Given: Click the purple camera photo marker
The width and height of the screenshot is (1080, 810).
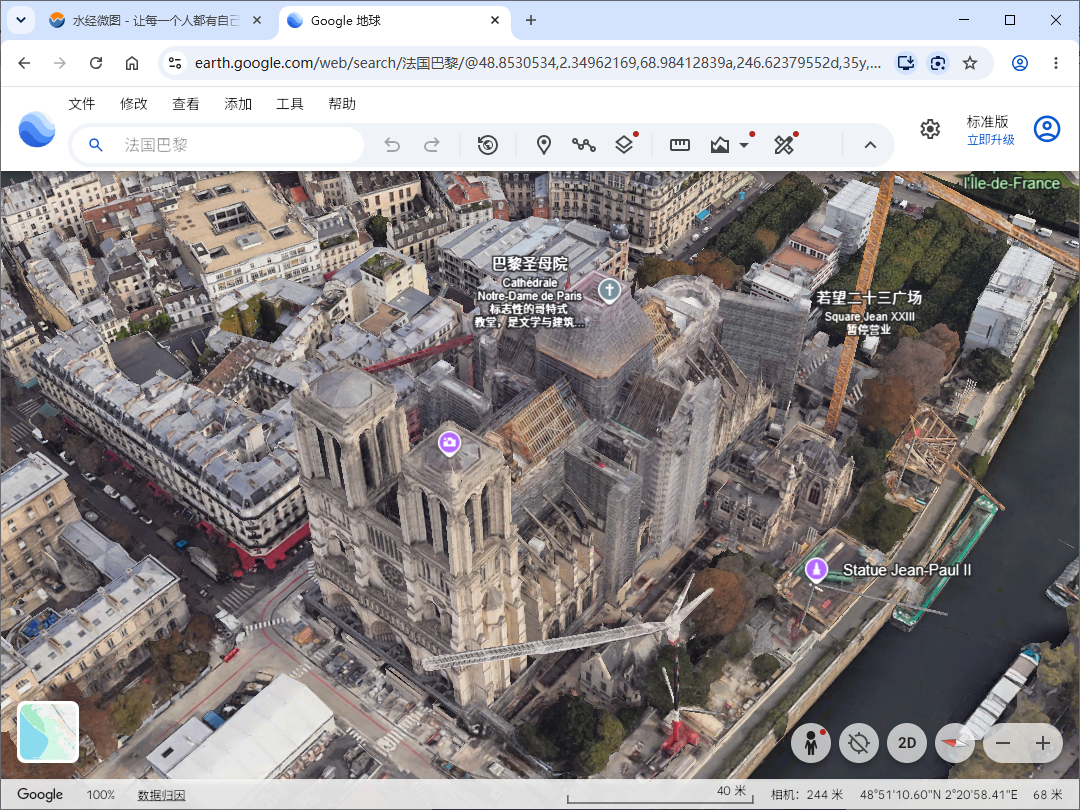Looking at the screenshot, I should point(449,443).
